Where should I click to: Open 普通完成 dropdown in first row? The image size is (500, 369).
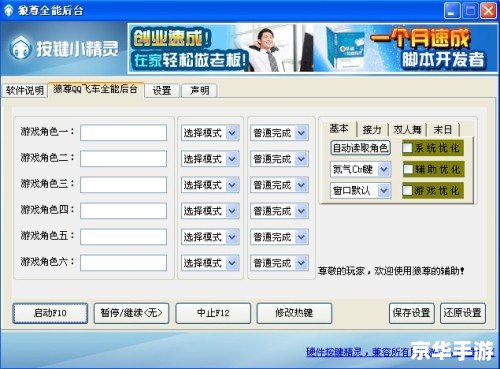pyautogui.click(x=279, y=133)
